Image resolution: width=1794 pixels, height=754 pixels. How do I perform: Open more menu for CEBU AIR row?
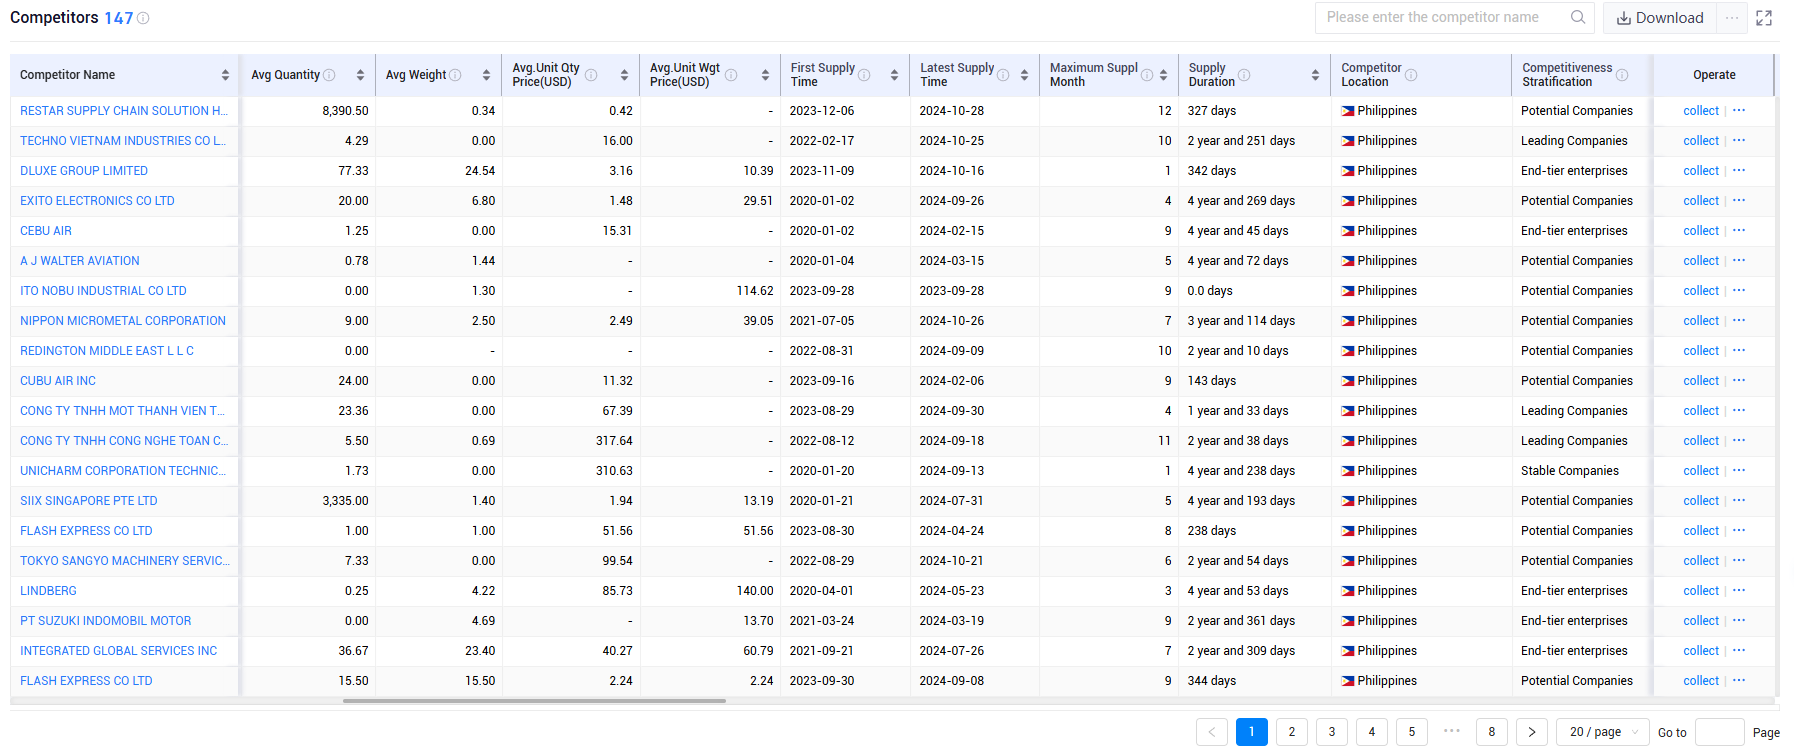point(1739,231)
